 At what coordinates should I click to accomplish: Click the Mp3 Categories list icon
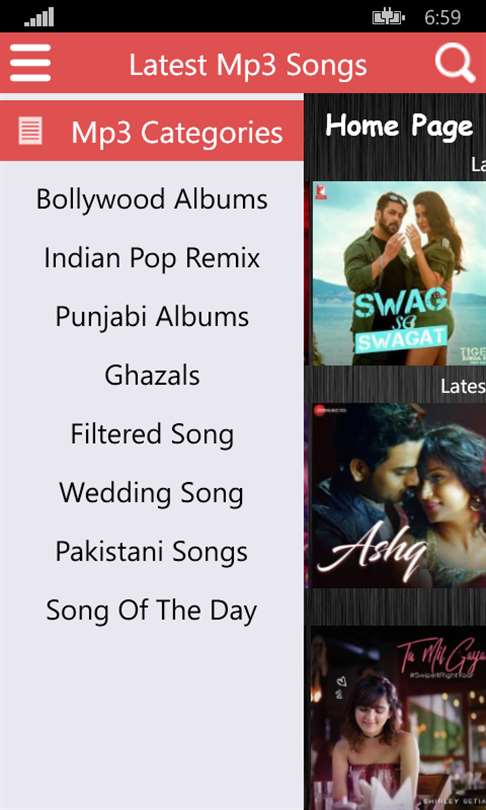(x=30, y=131)
